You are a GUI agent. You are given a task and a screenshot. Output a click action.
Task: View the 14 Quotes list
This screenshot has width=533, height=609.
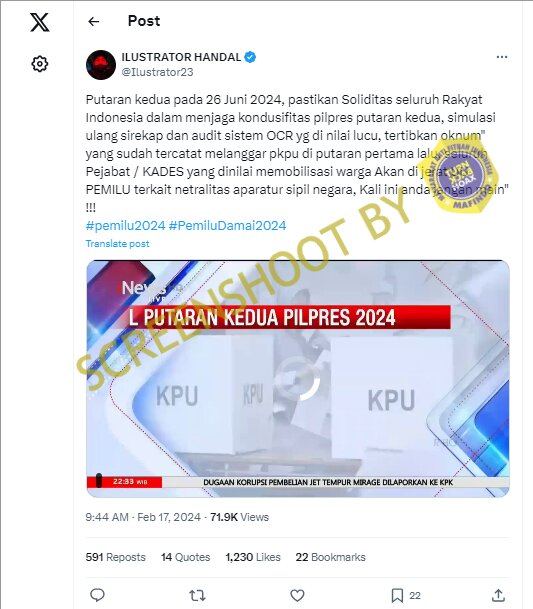pos(185,557)
